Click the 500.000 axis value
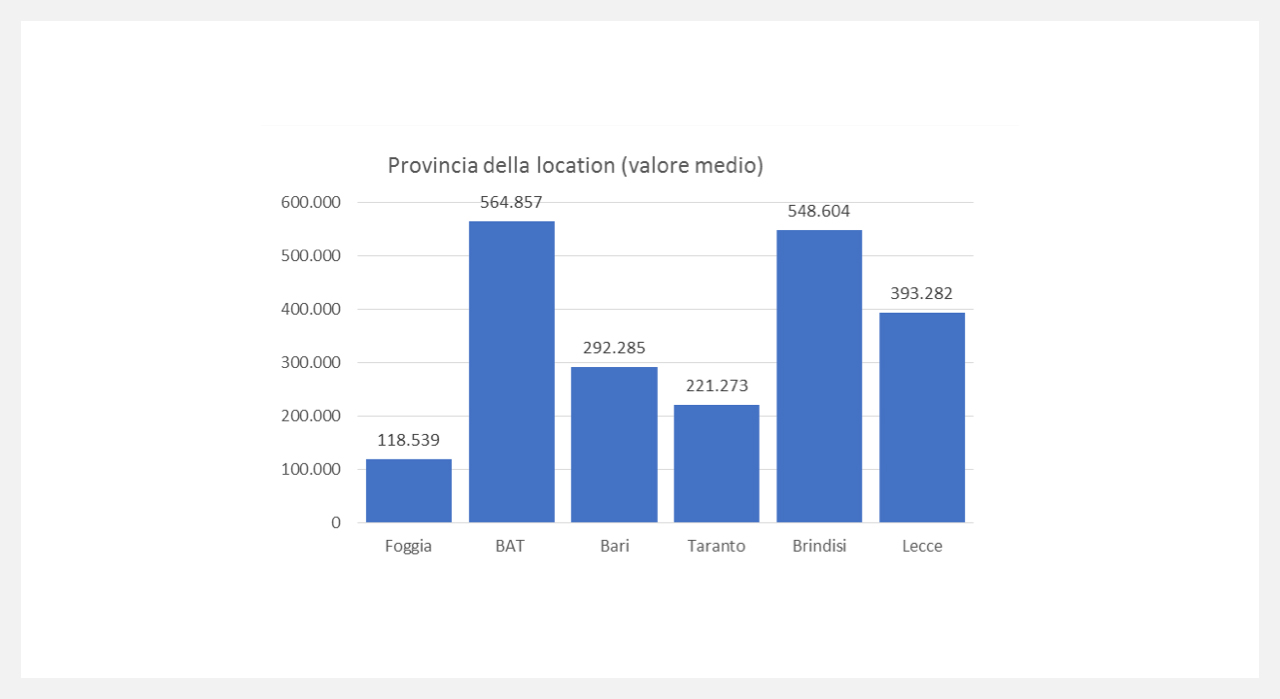 (311, 256)
